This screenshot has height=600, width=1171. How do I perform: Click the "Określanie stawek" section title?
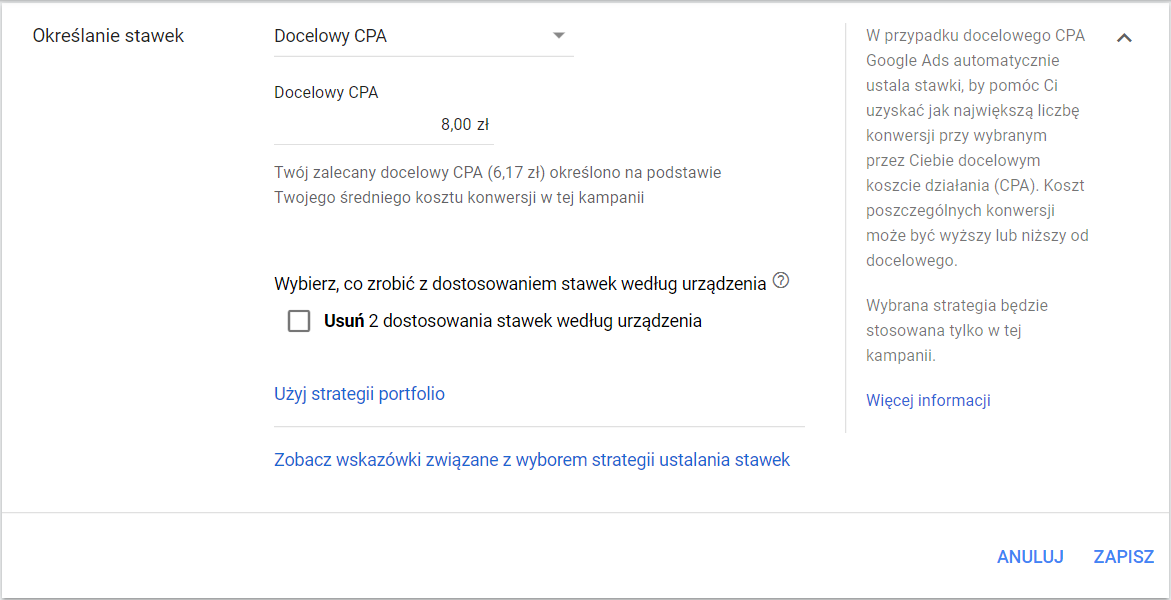108,36
